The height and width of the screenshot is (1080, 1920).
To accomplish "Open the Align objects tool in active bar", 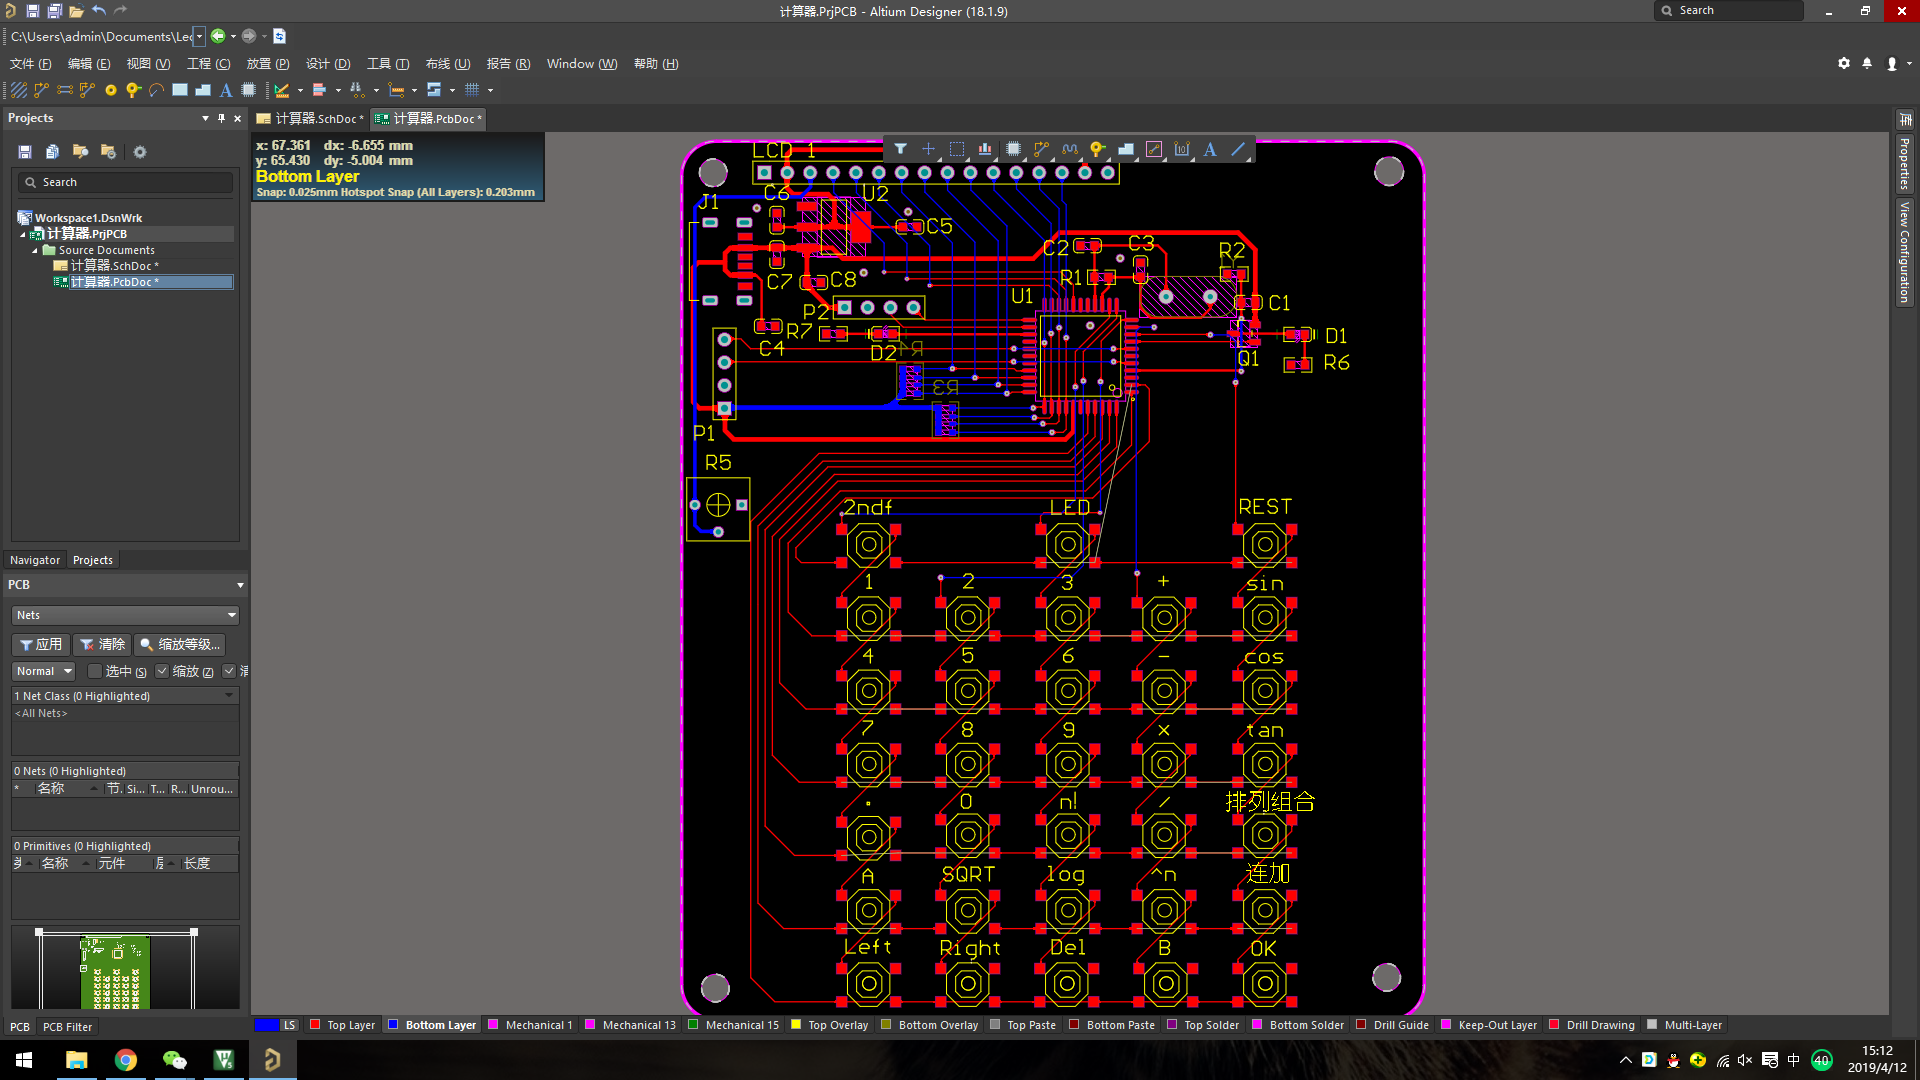I will coord(985,149).
